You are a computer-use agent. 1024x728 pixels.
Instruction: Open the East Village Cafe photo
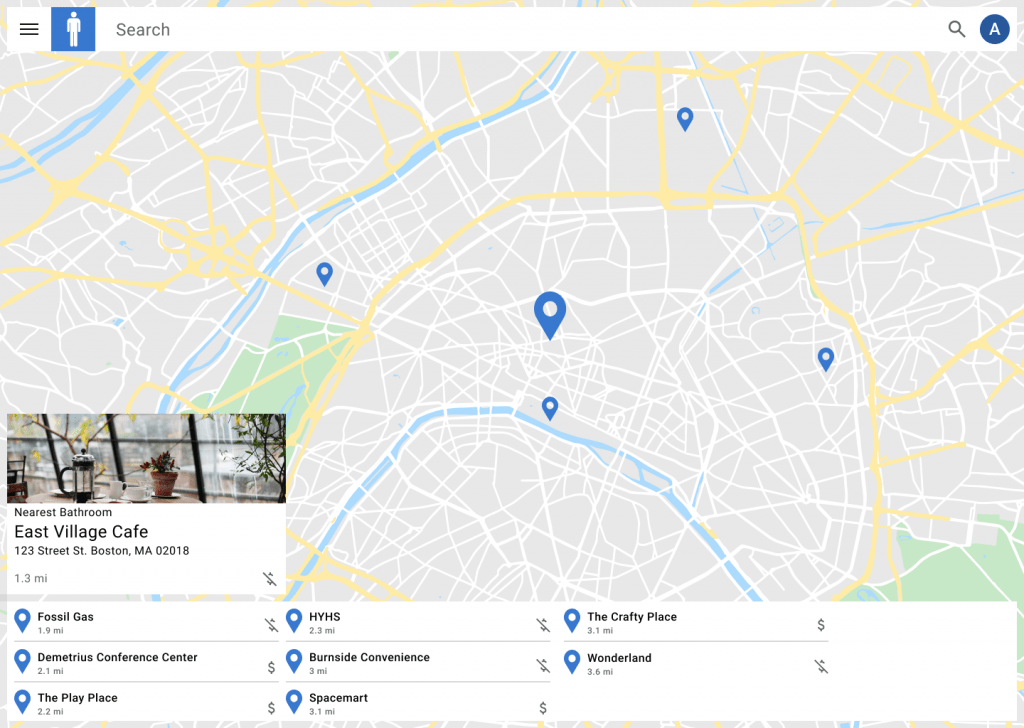[146, 458]
